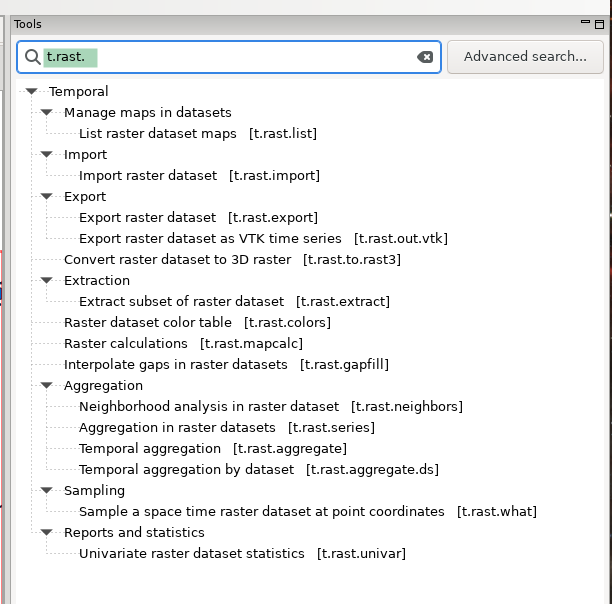Open Advanced search dialog

(x=525, y=57)
